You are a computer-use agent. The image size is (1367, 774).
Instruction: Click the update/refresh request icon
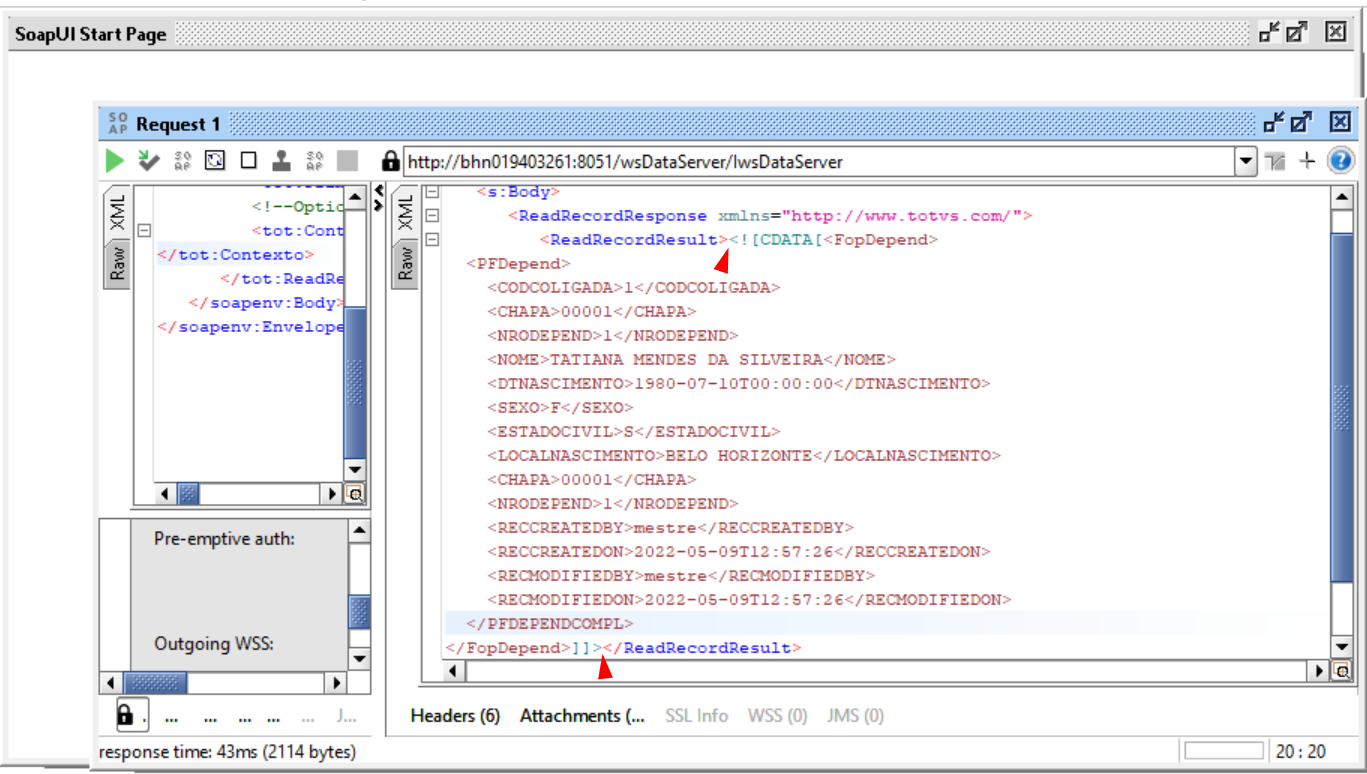215,160
